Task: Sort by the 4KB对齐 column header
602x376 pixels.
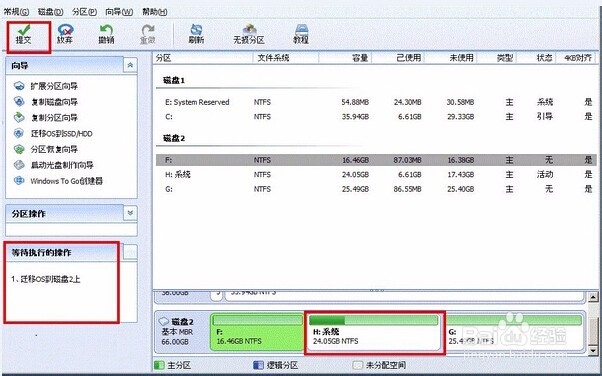Action: [x=576, y=58]
